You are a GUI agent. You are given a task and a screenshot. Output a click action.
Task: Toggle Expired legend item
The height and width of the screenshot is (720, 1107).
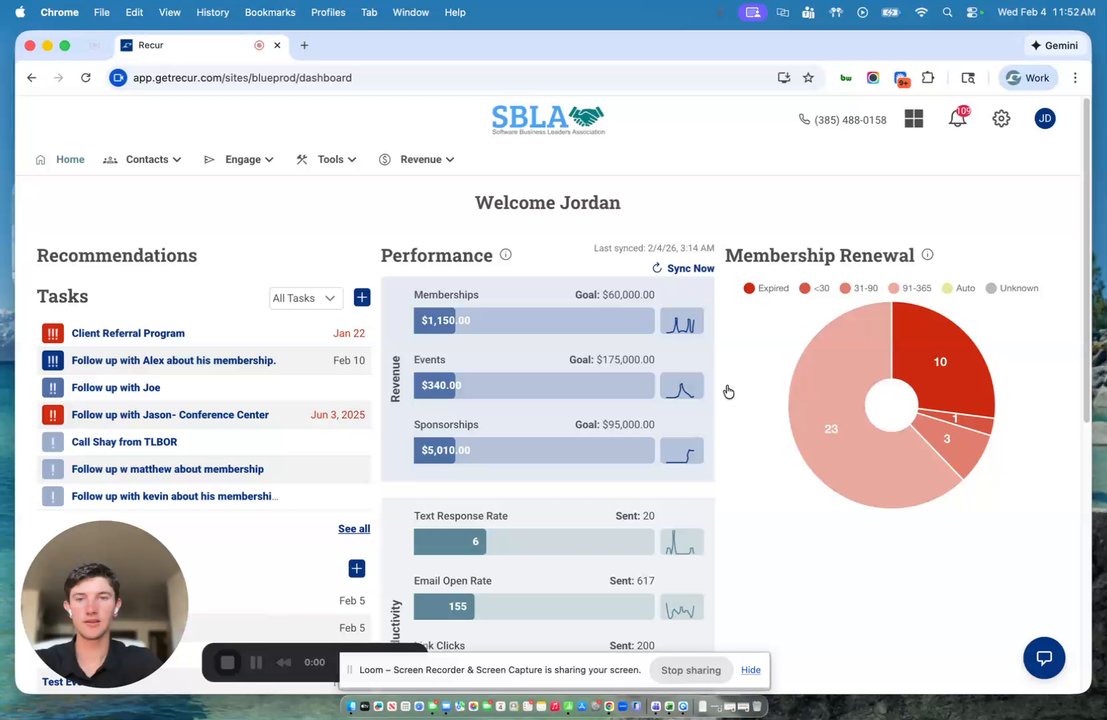pyautogui.click(x=766, y=288)
